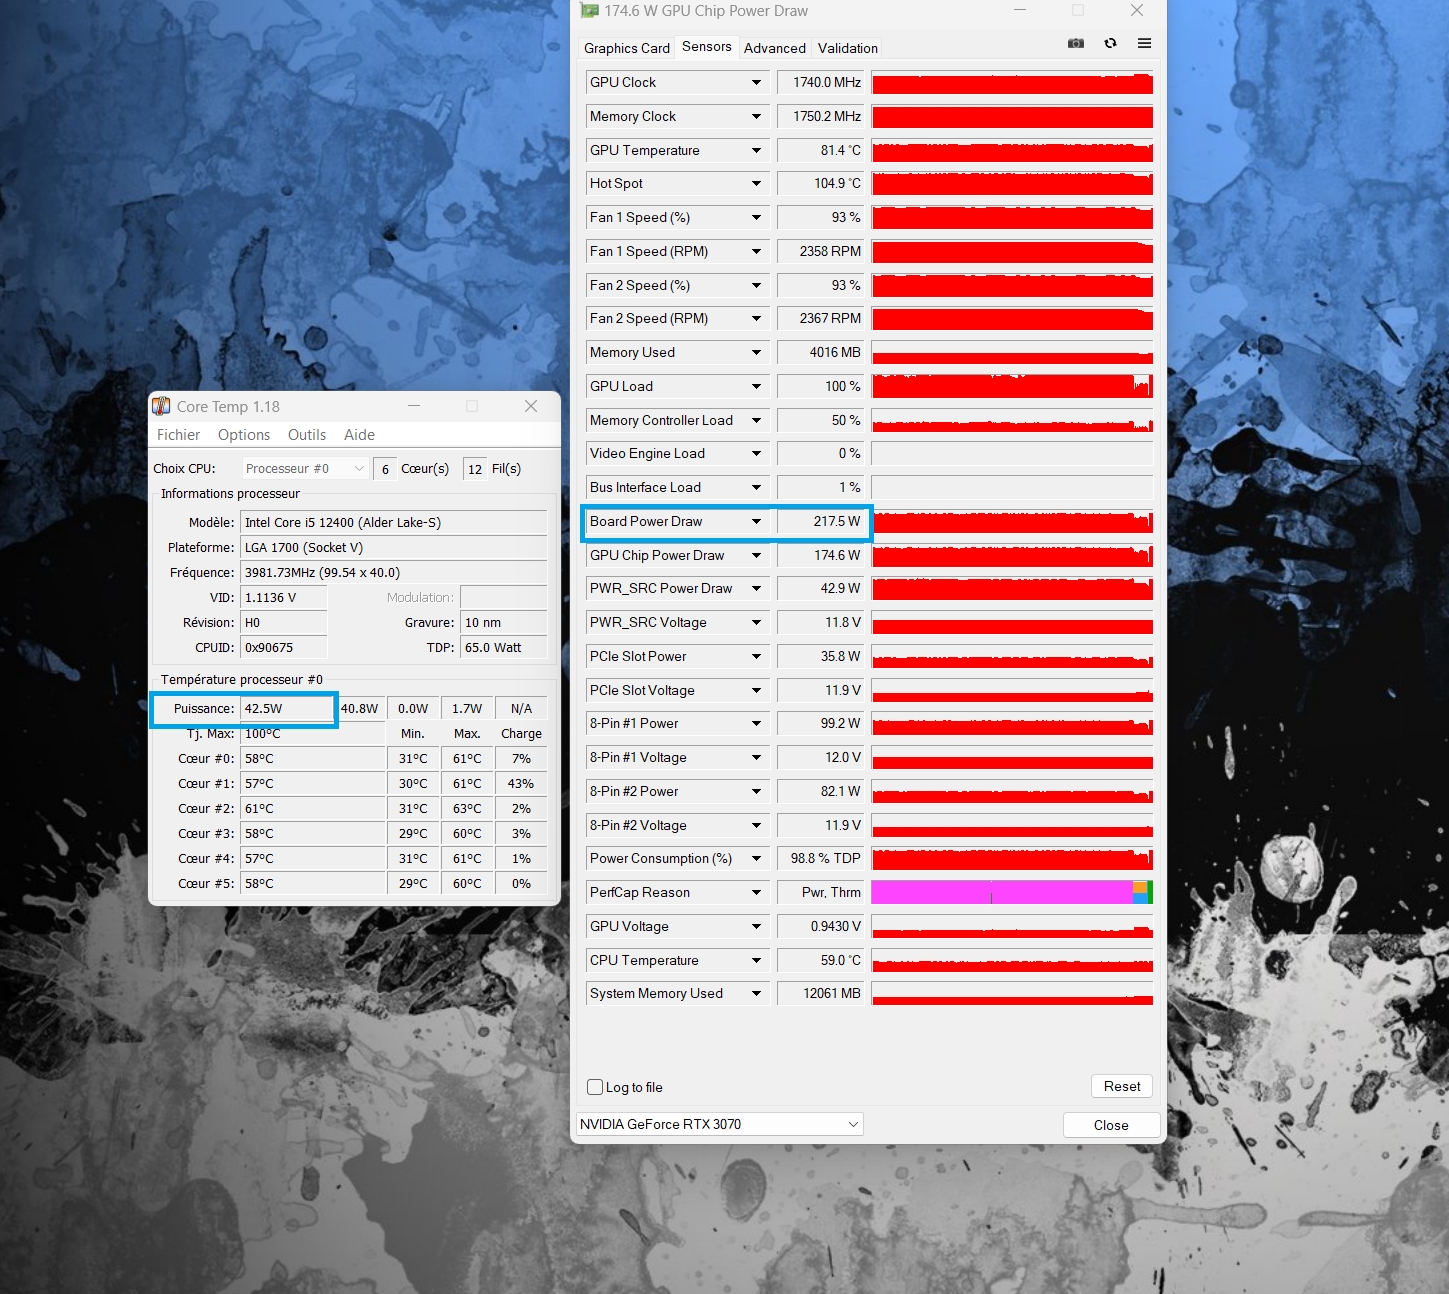Open the 8-Pin #1 Power dropdown

coord(756,723)
